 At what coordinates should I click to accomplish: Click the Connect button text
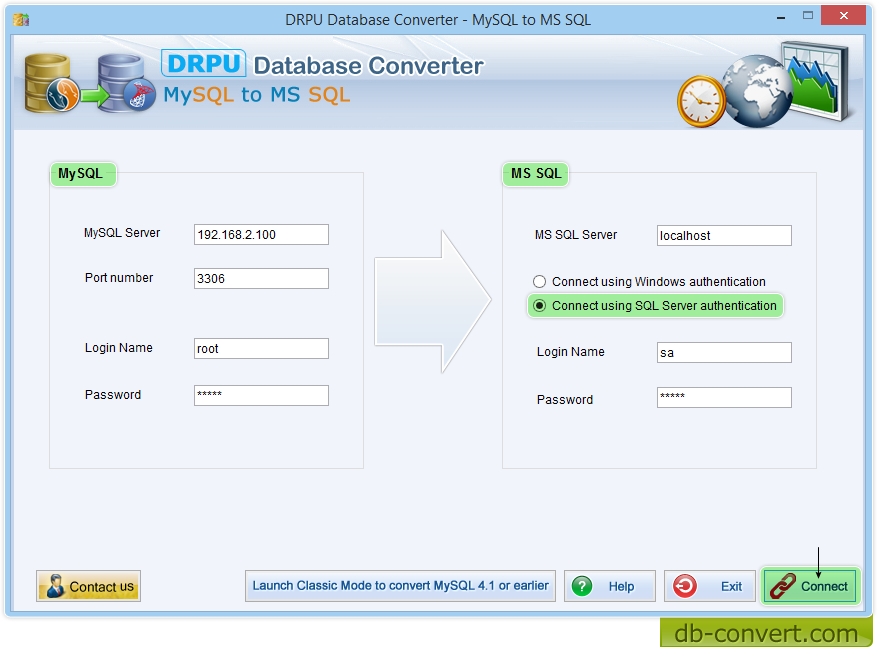(824, 587)
